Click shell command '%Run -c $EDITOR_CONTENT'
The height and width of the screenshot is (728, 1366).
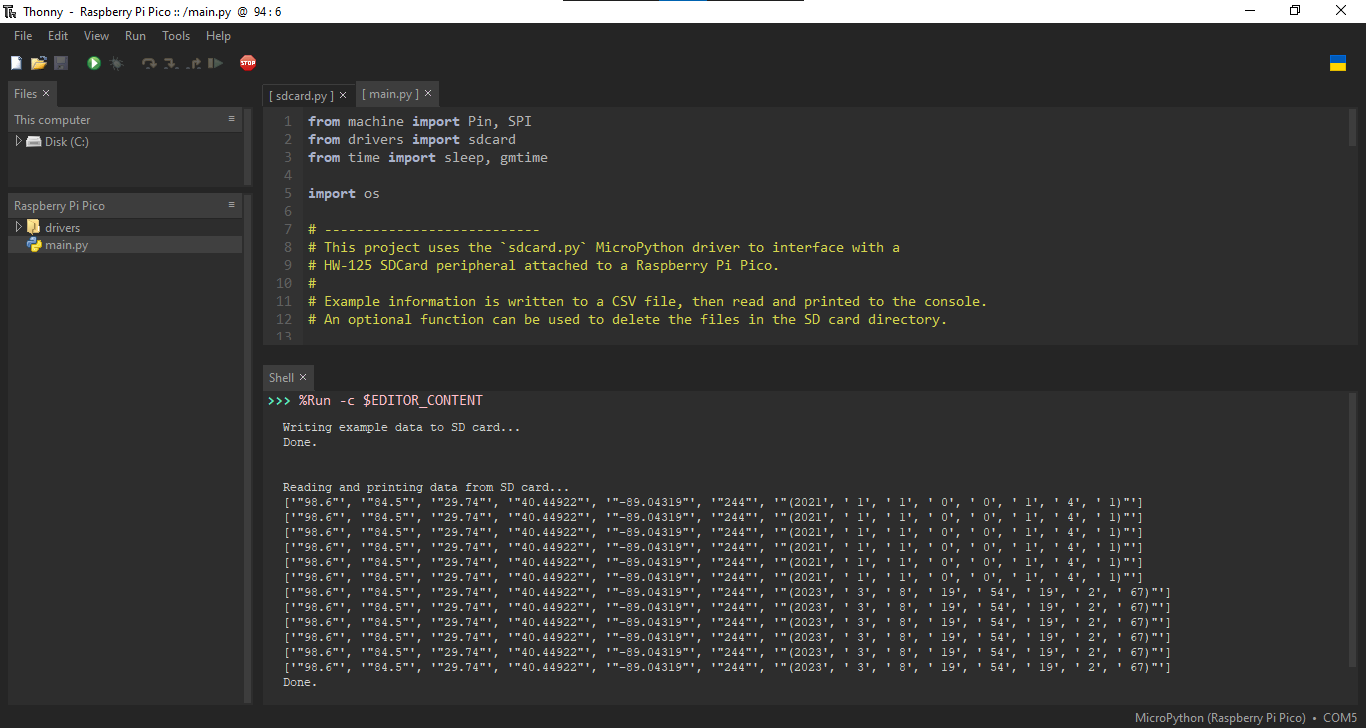pyautogui.click(x=391, y=400)
